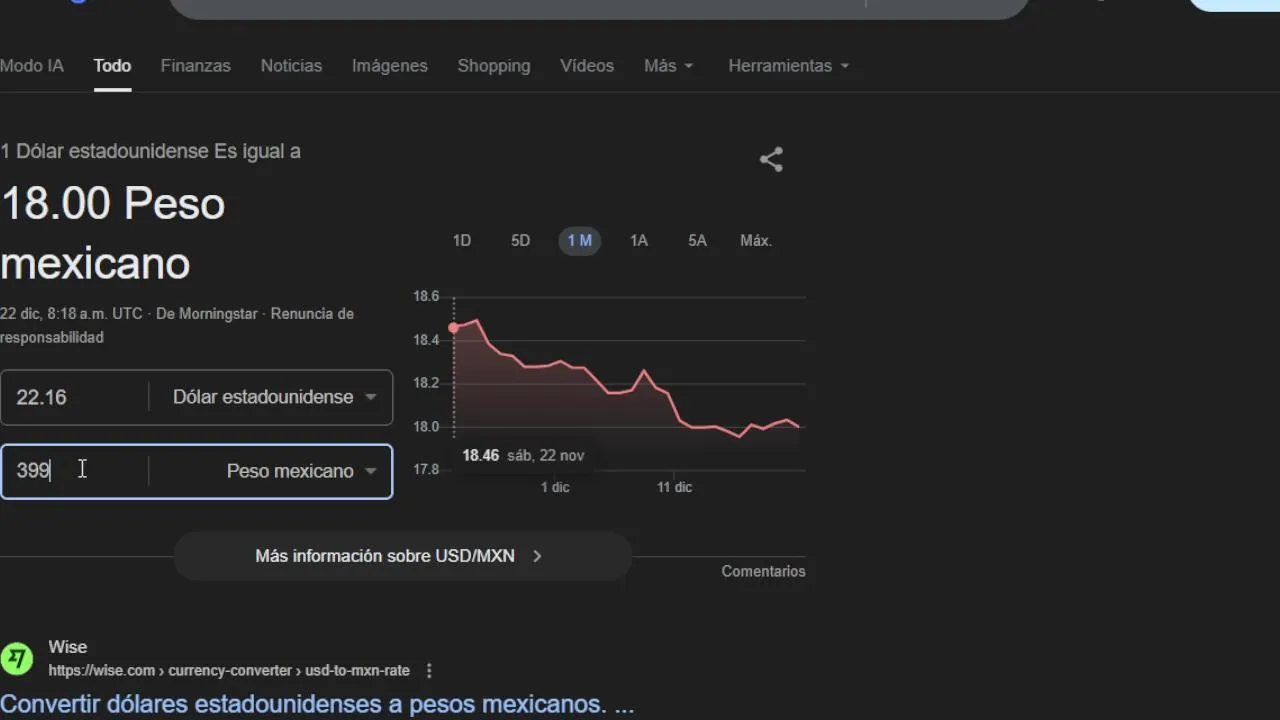Click the chart point at 22 nov

(454, 328)
